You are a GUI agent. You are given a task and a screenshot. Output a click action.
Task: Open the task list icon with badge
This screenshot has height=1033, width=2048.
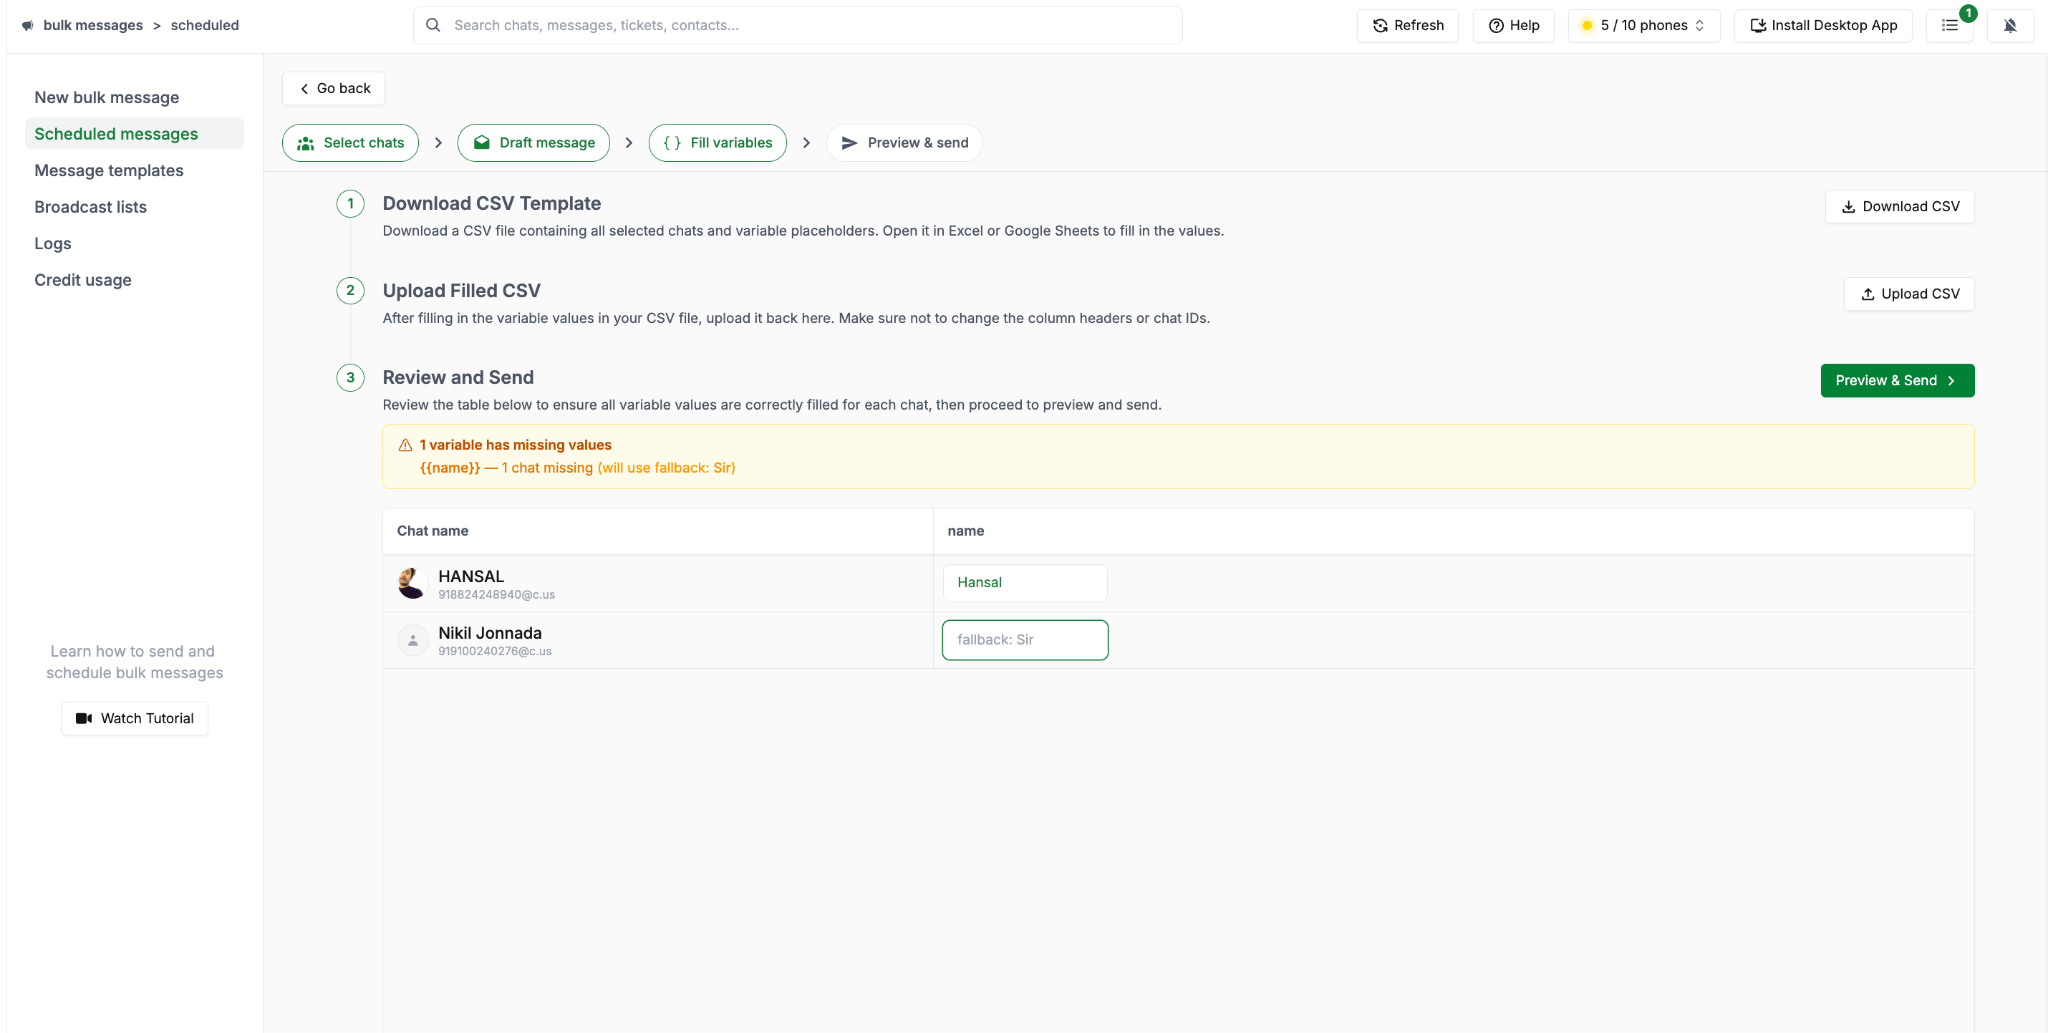point(1949,25)
